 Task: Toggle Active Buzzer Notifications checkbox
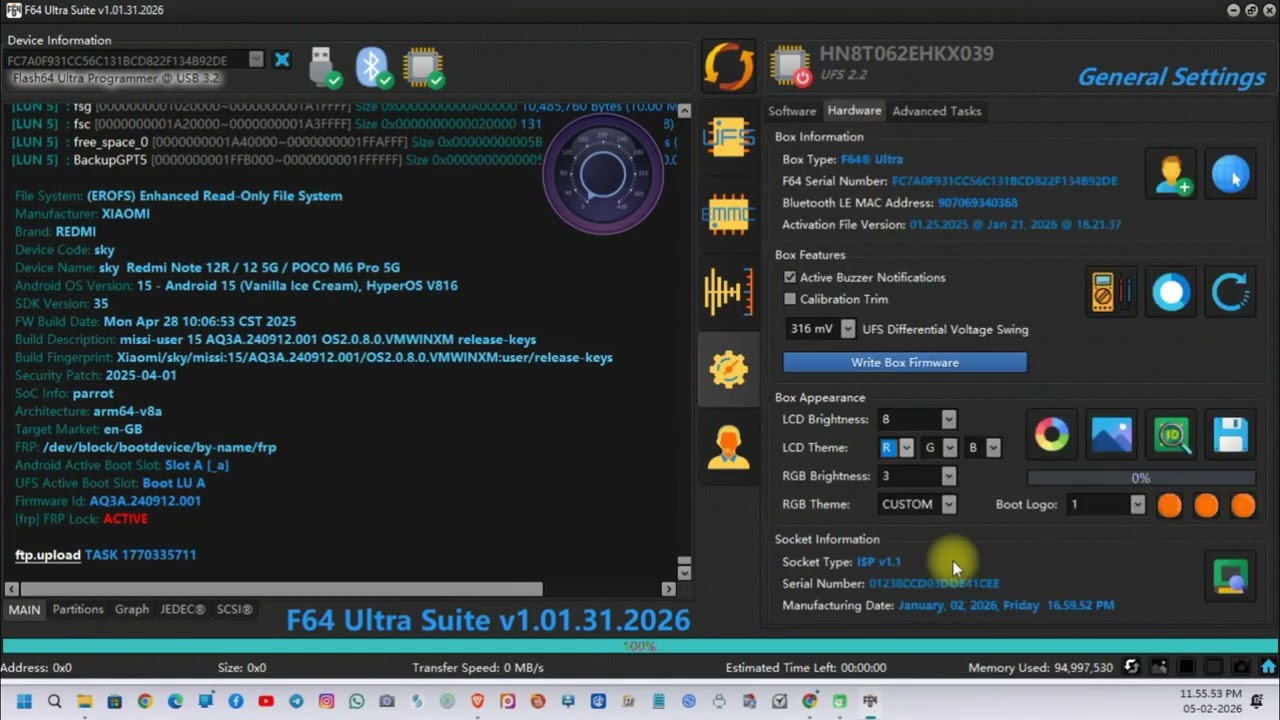[x=790, y=277]
